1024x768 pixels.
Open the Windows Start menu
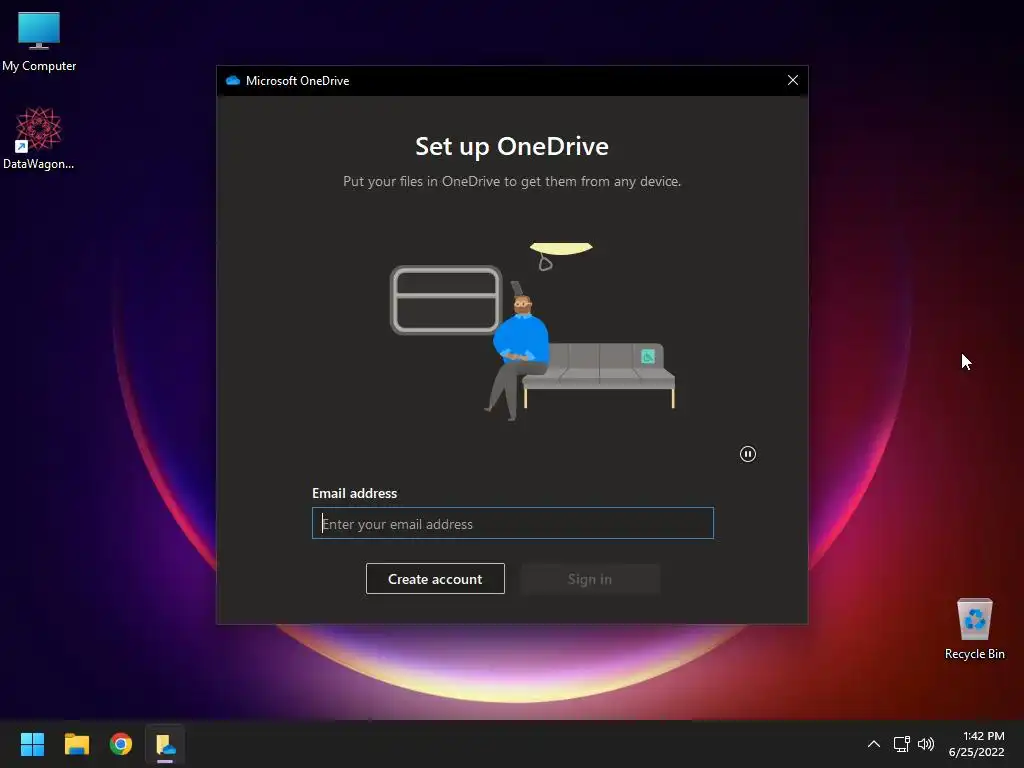[x=32, y=744]
